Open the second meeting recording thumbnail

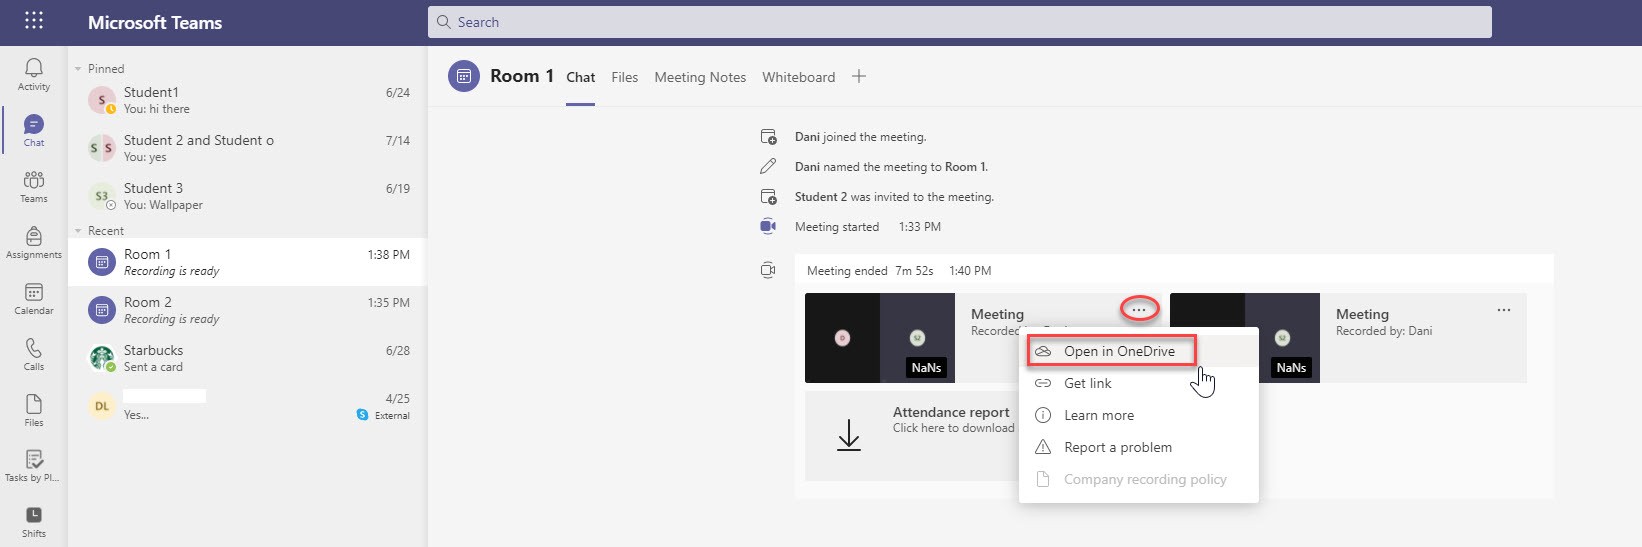(1245, 338)
